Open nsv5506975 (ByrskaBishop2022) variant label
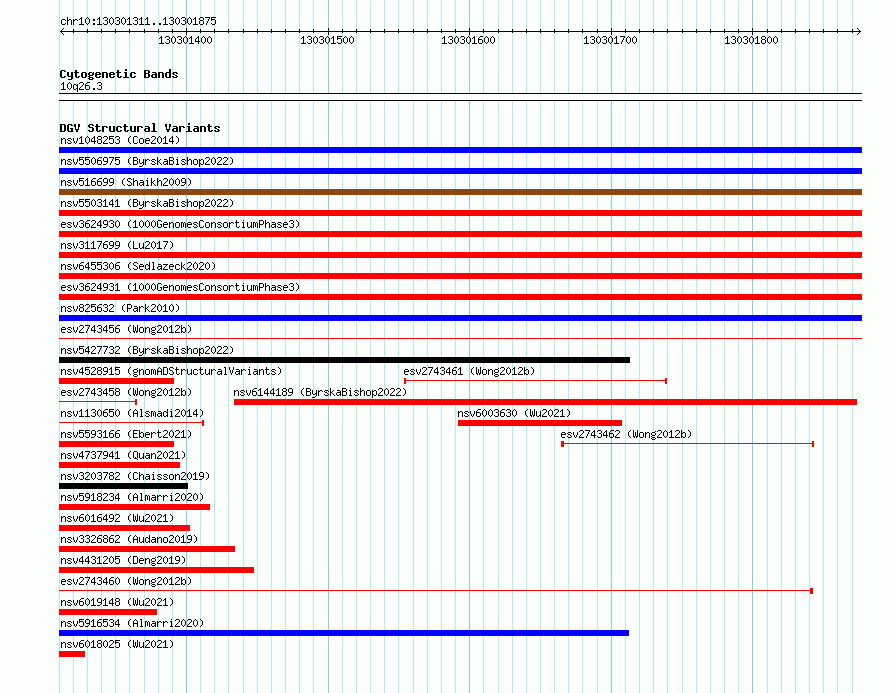Image resolution: width=890 pixels, height=693 pixels. (x=147, y=161)
